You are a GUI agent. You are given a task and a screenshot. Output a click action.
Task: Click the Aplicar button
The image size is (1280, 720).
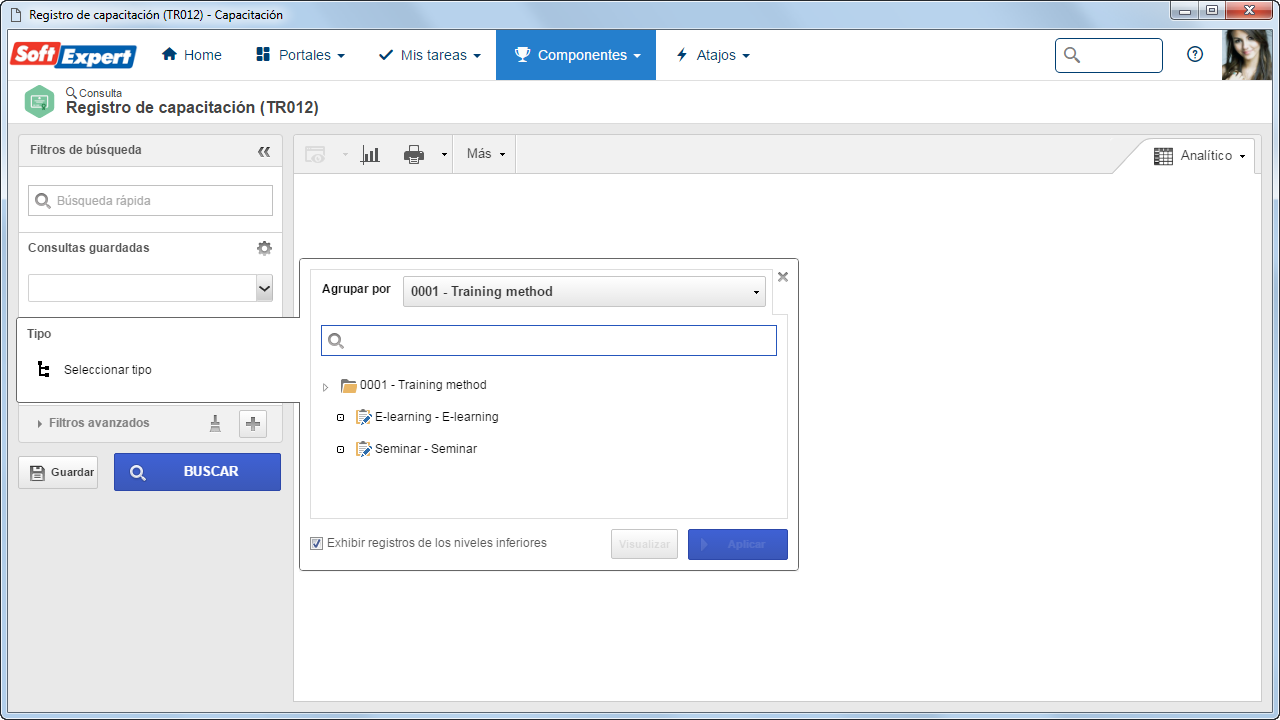[x=738, y=544]
